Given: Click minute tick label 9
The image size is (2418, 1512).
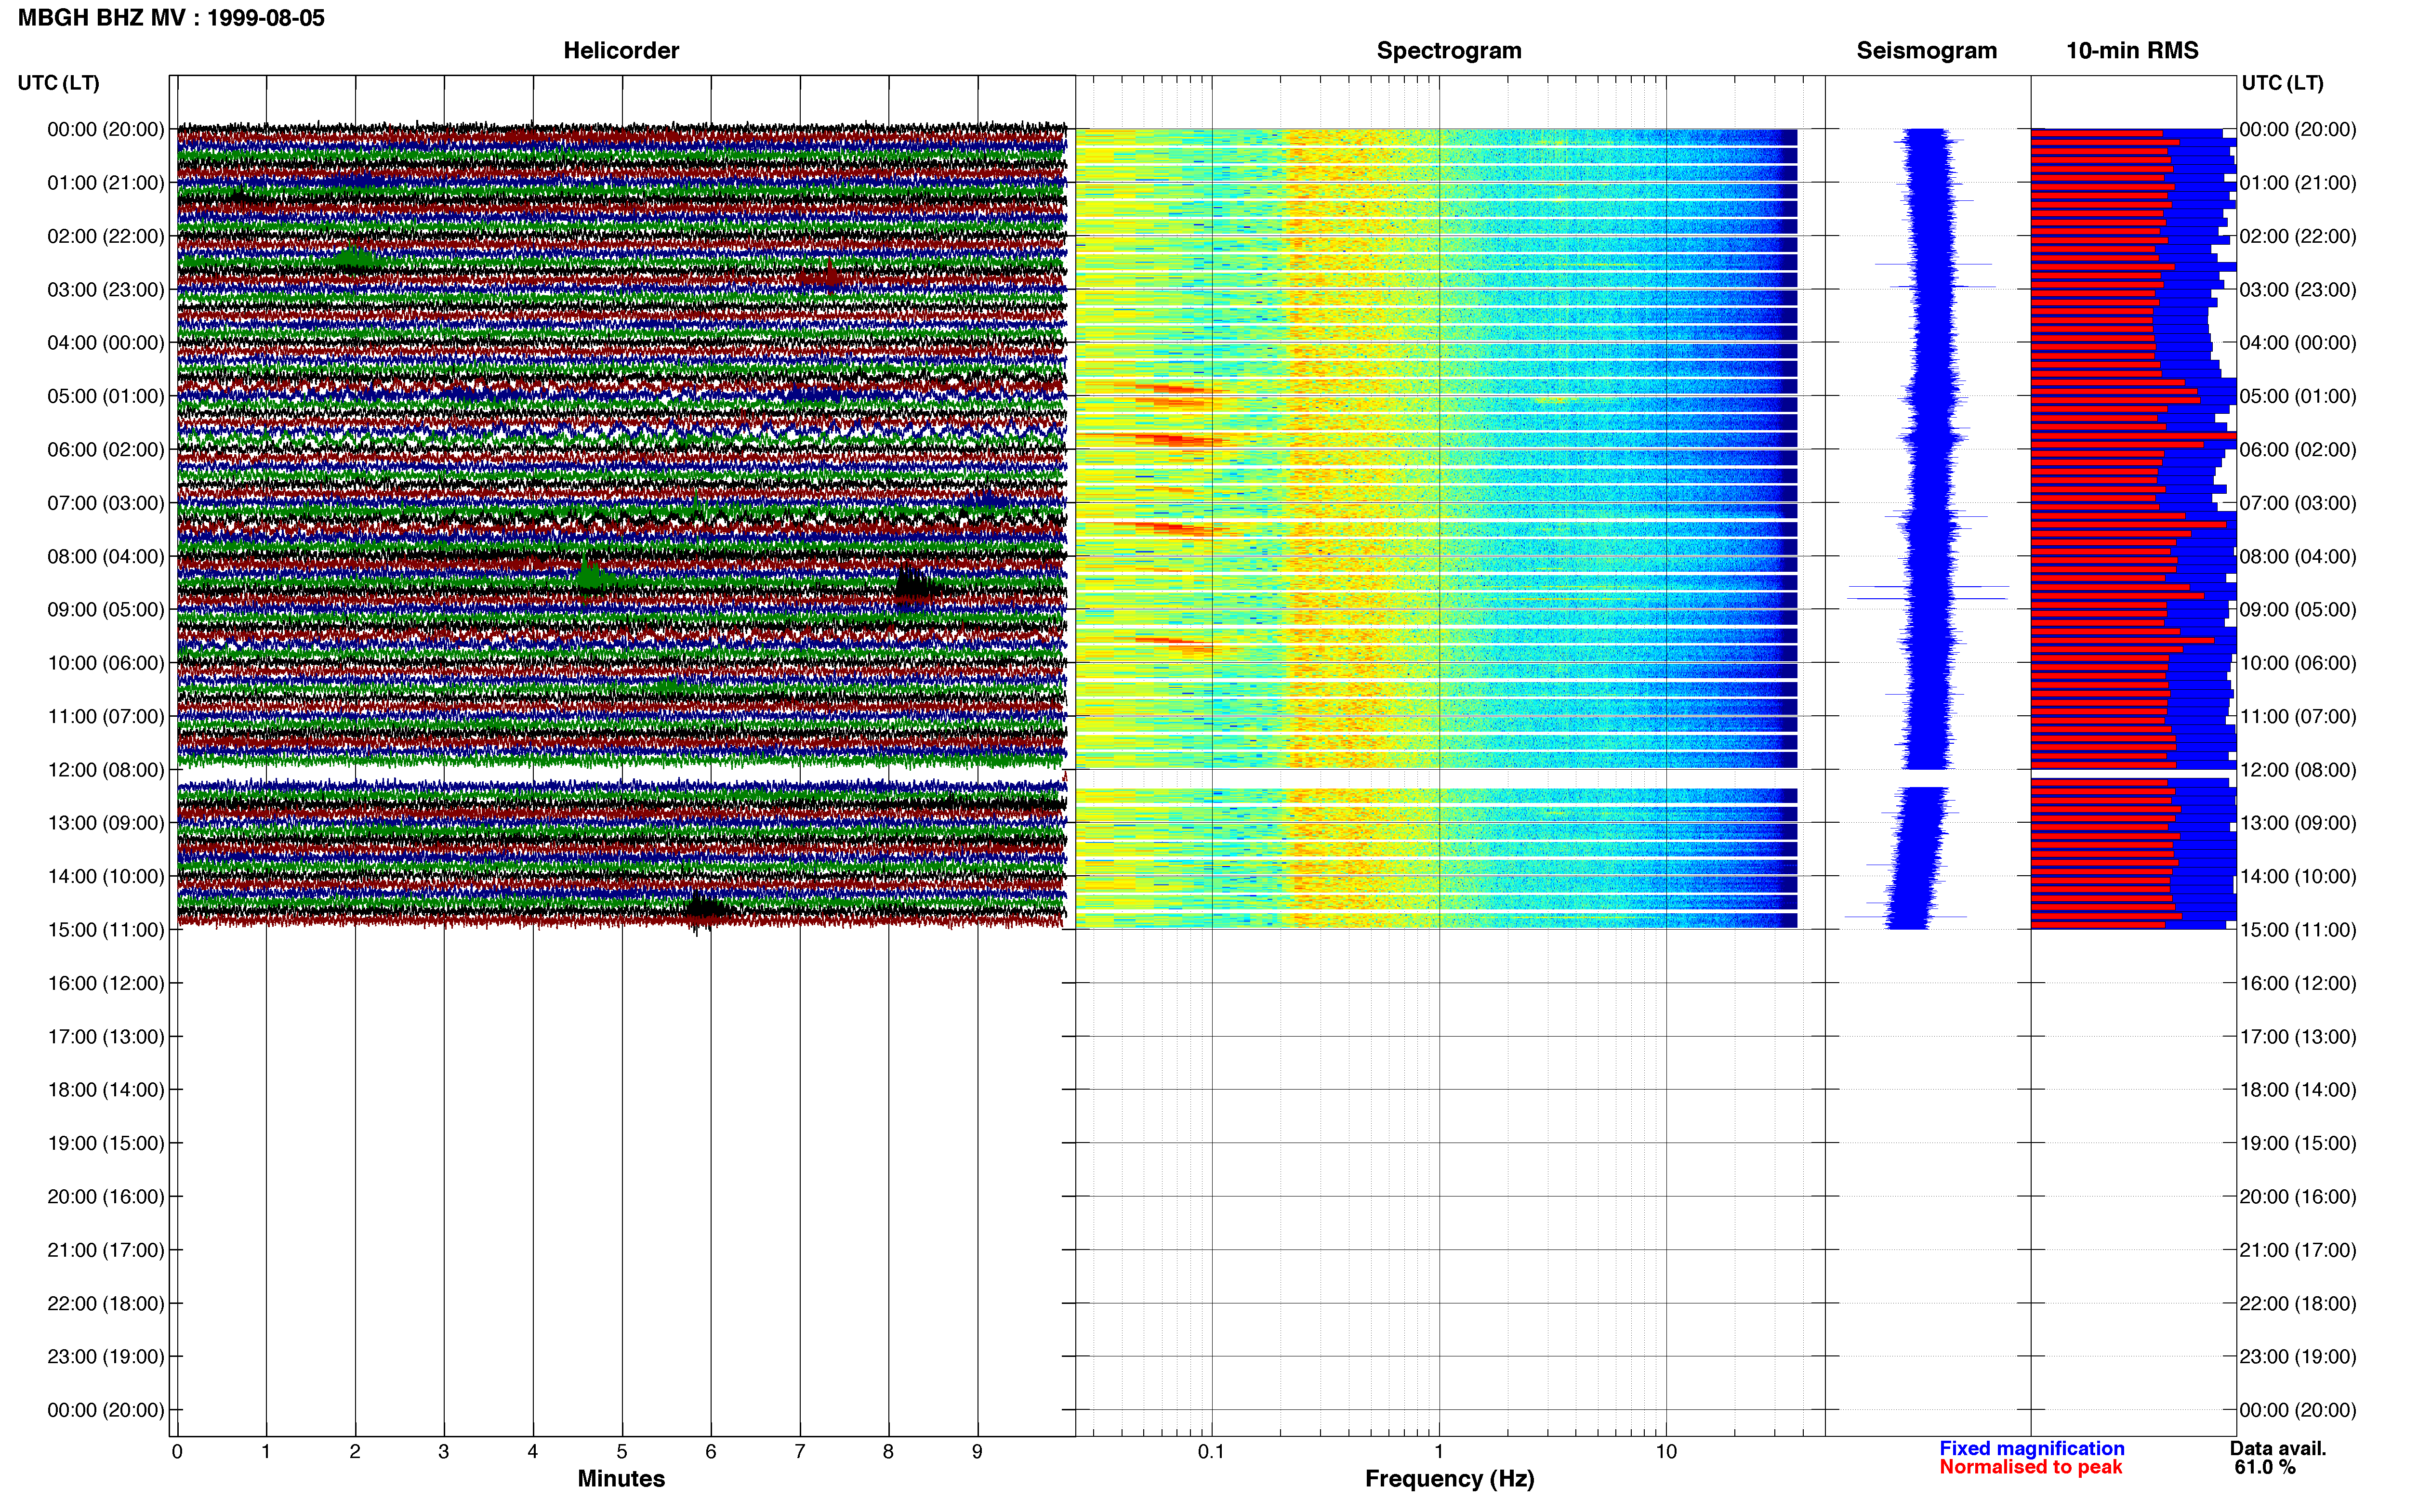Looking at the screenshot, I should click(x=977, y=1452).
